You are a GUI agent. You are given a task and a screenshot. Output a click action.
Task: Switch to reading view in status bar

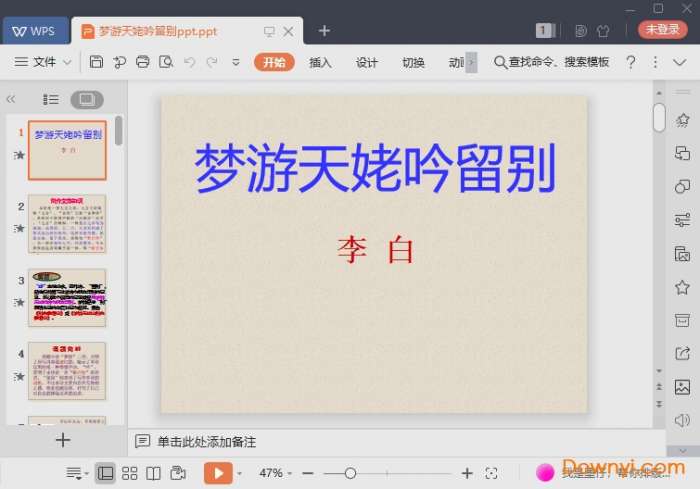(x=153, y=473)
